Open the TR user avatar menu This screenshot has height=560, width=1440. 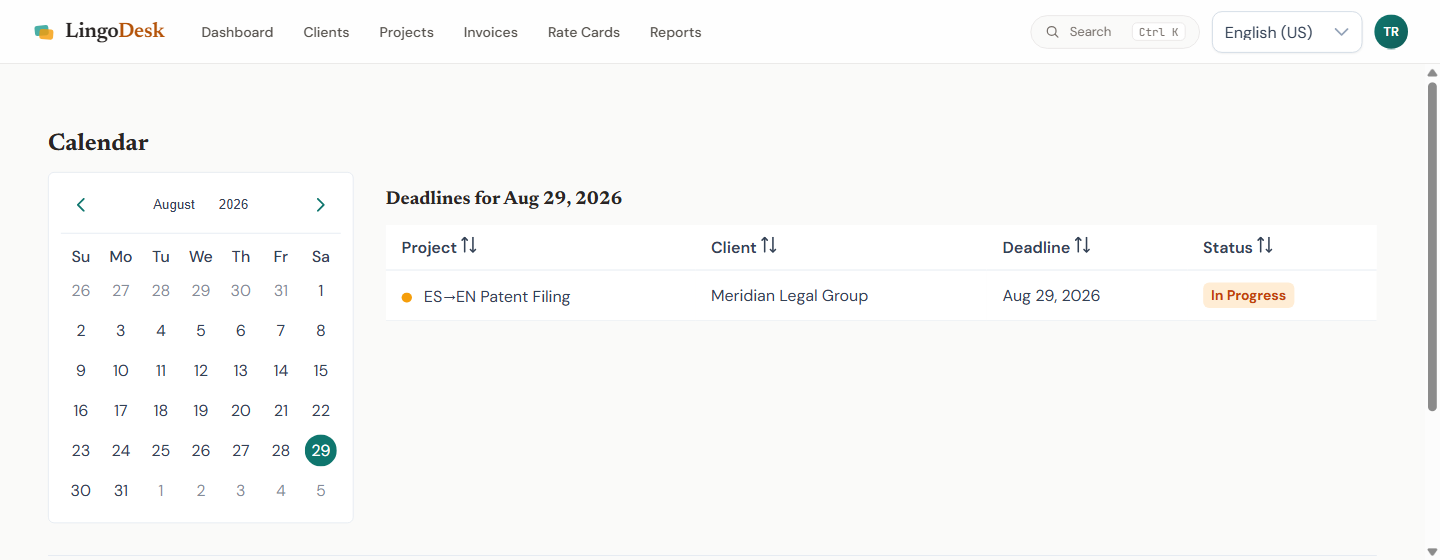point(1391,32)
